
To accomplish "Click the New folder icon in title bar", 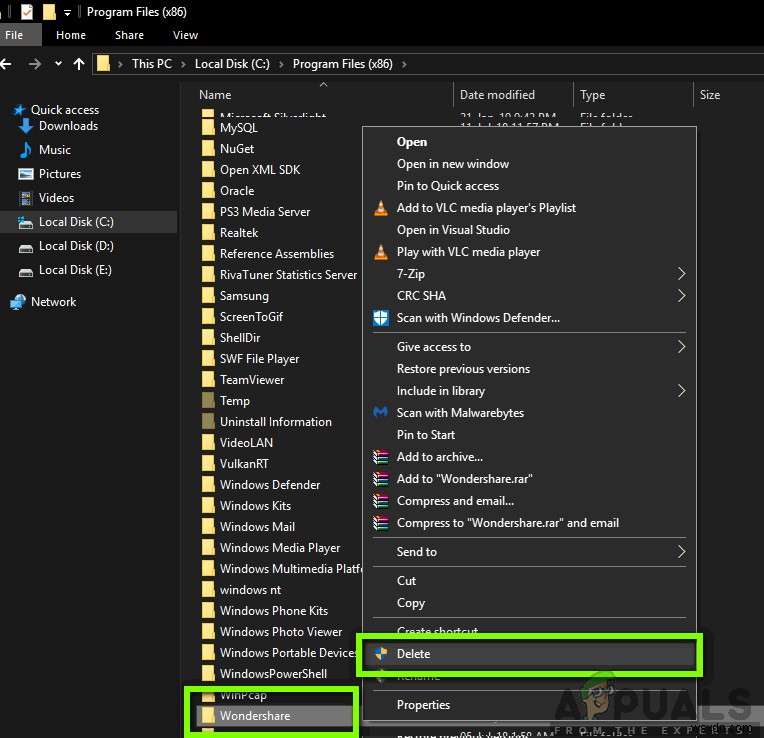I will click(x=49, y=12).
